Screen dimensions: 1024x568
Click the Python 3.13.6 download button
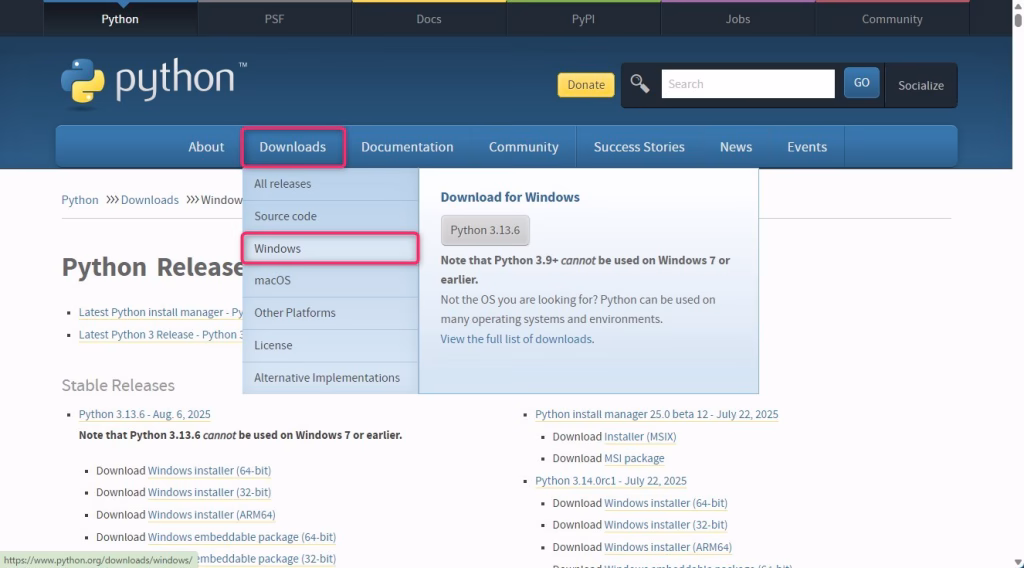pyautogui.click(x=485, y=230)
